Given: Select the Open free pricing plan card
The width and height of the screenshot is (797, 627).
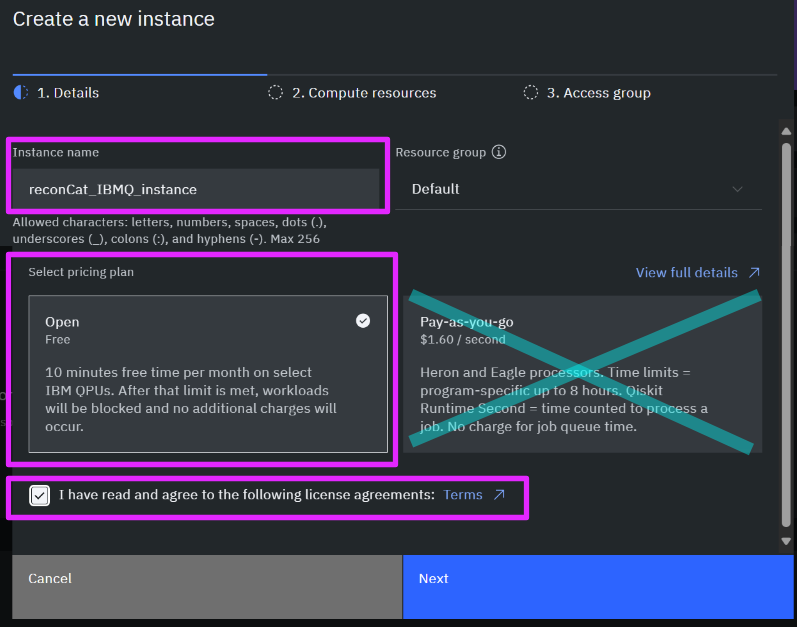Looking at the screenshot, I should coord(208,374).
